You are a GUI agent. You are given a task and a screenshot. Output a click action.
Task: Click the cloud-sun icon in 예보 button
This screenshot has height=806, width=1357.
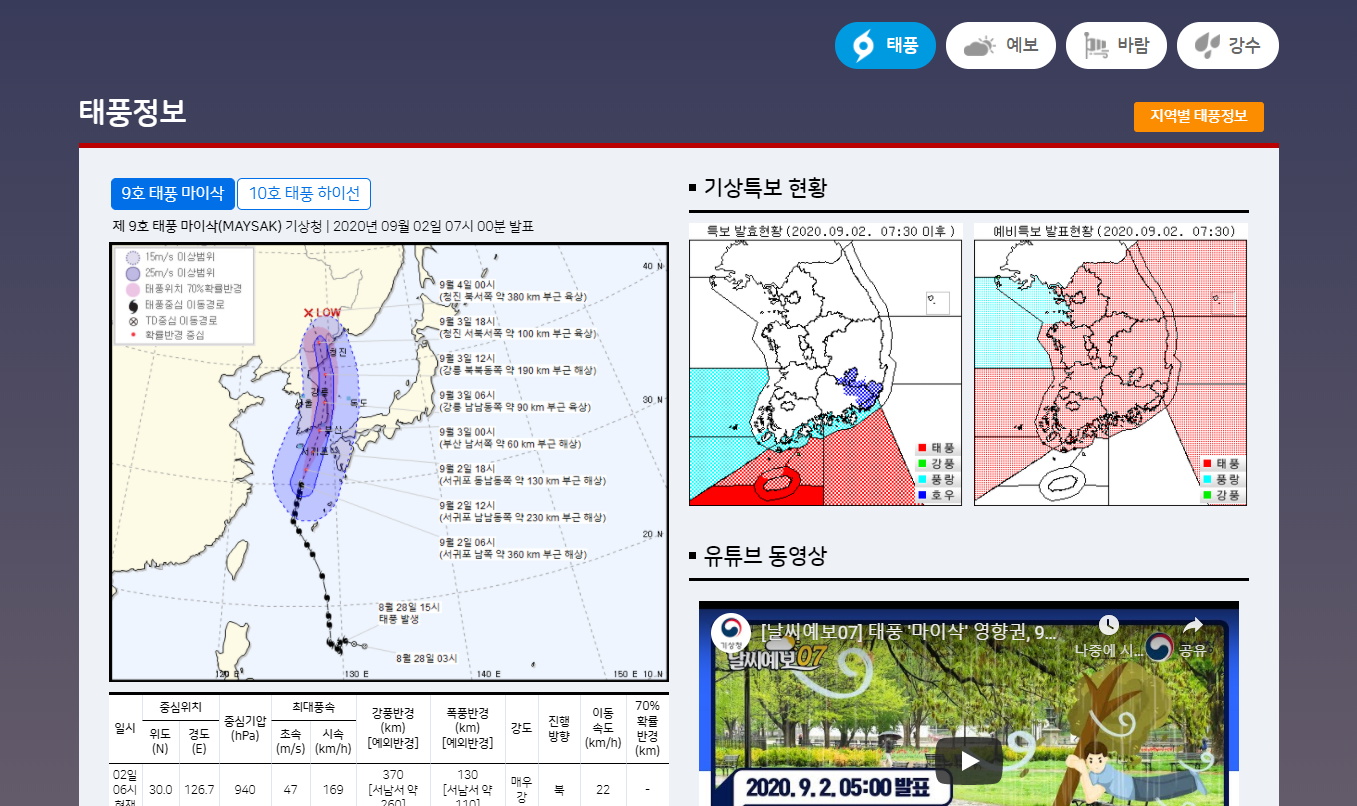pos(979,46)
